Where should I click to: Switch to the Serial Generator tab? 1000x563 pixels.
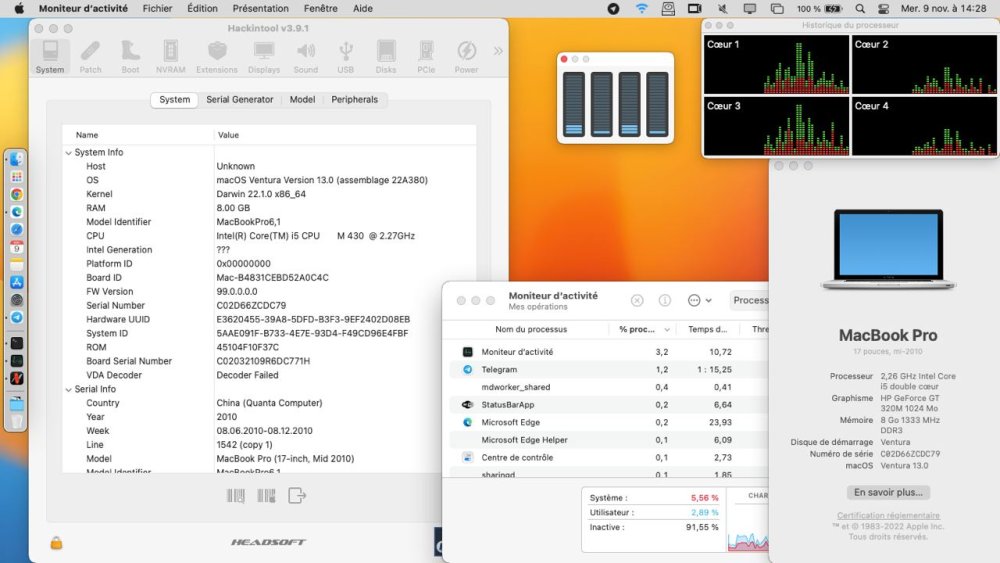tap(240, 99)
